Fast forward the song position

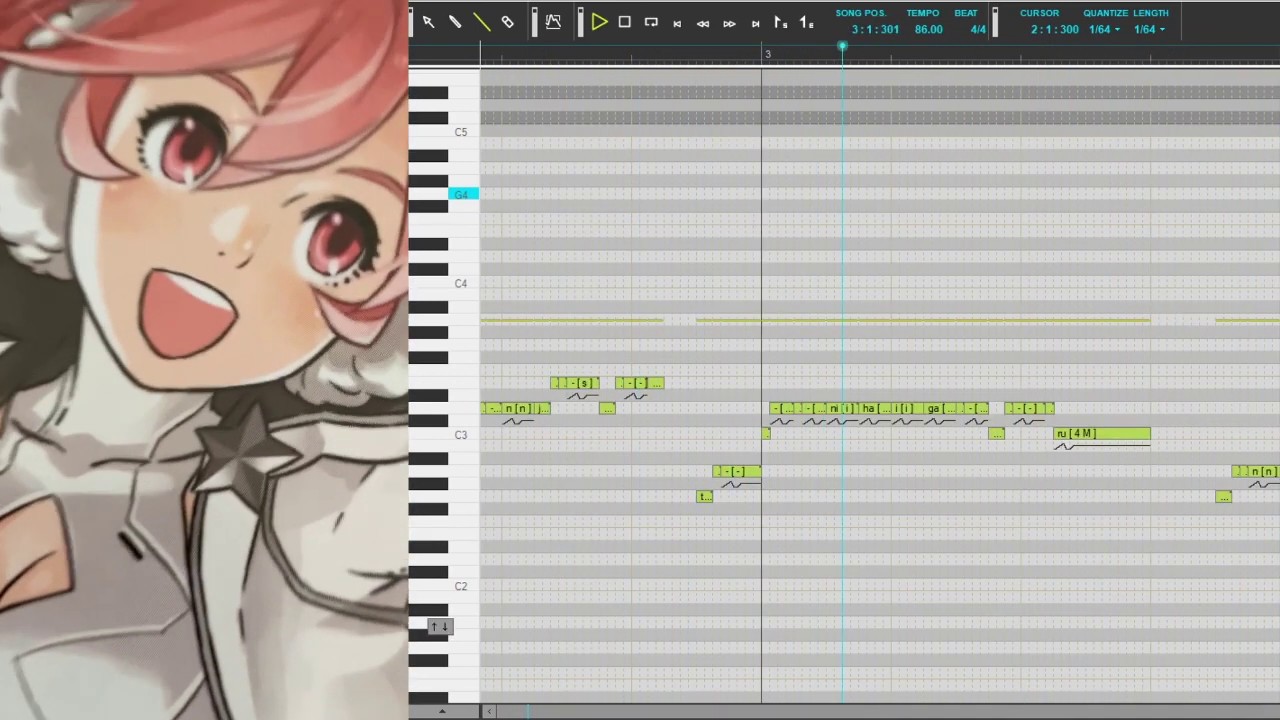coord(729,23)
